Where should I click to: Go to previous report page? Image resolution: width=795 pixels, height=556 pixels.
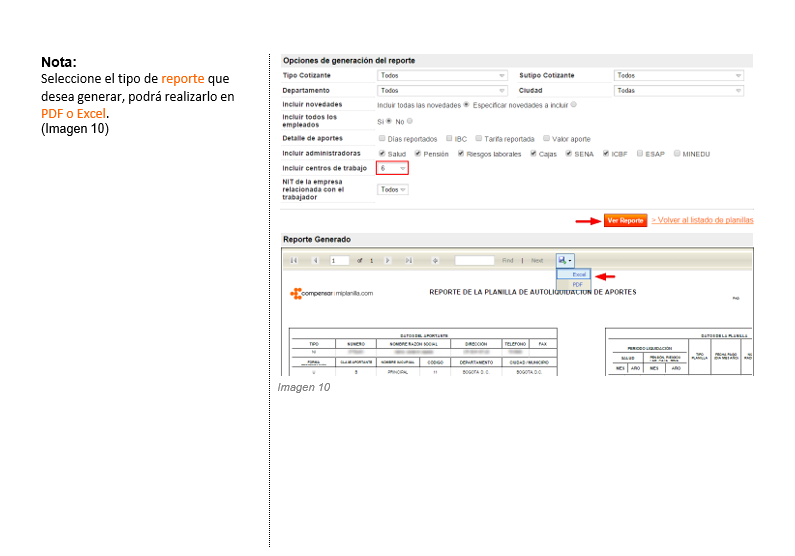(x=315, y=261)
